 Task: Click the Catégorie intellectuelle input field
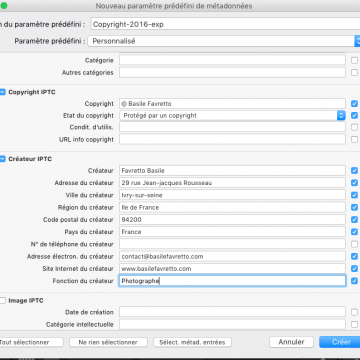click(232, 324)
